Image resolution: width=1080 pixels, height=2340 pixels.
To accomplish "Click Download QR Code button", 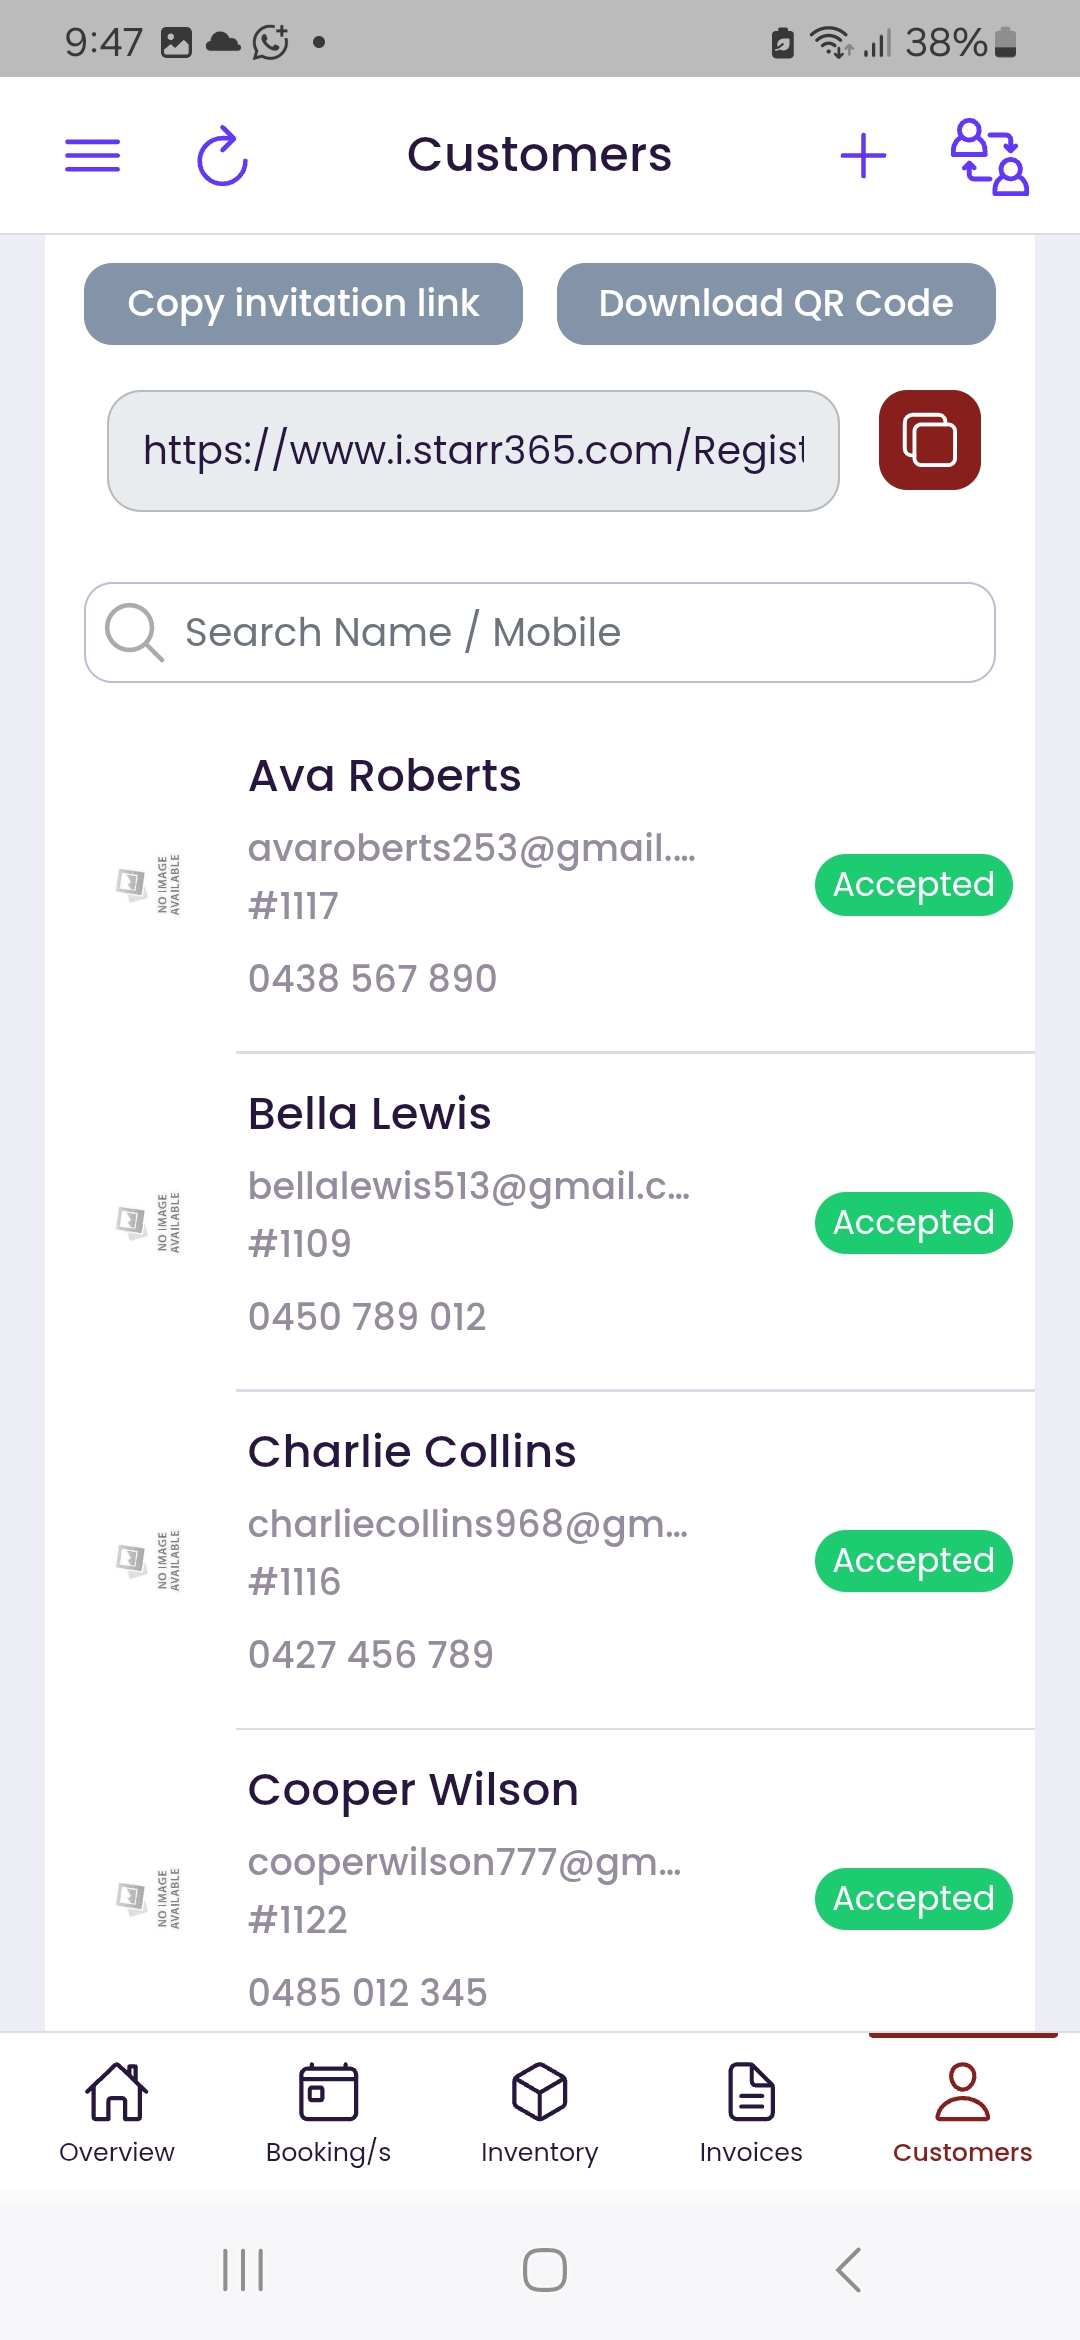I will coord(776,304).
